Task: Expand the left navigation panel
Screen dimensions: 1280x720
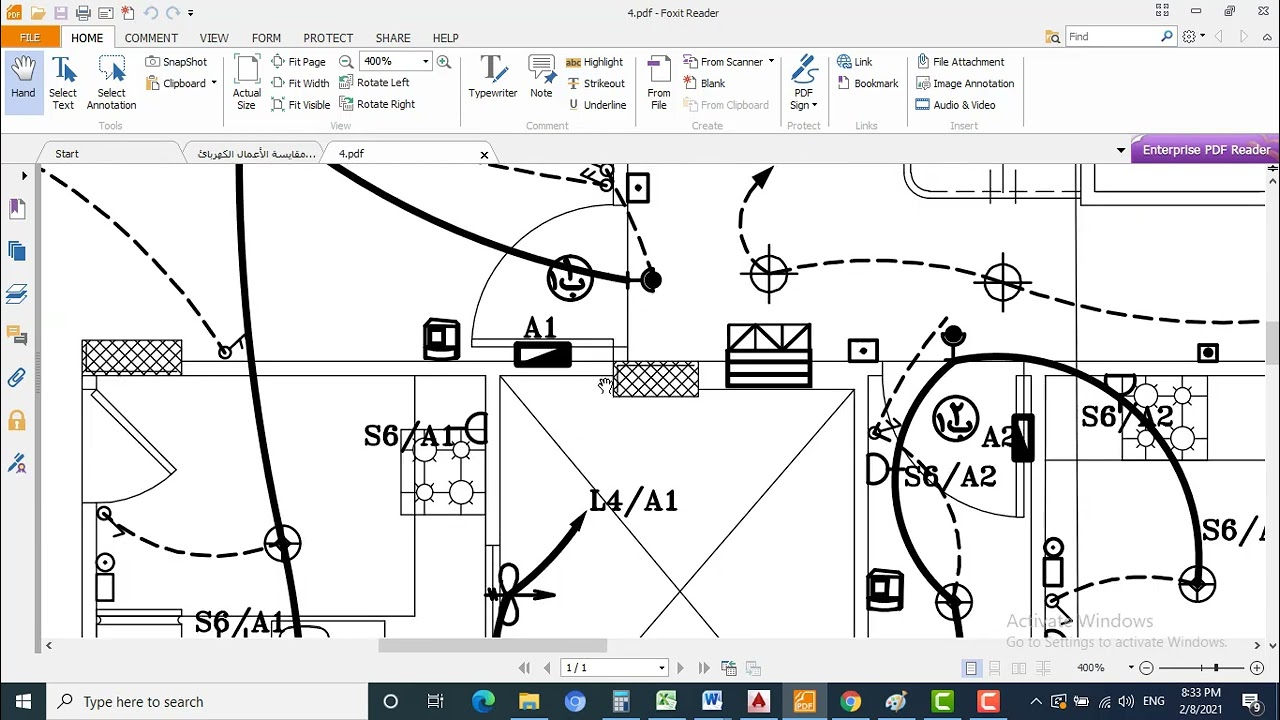Action: click(x=24, y=176)
